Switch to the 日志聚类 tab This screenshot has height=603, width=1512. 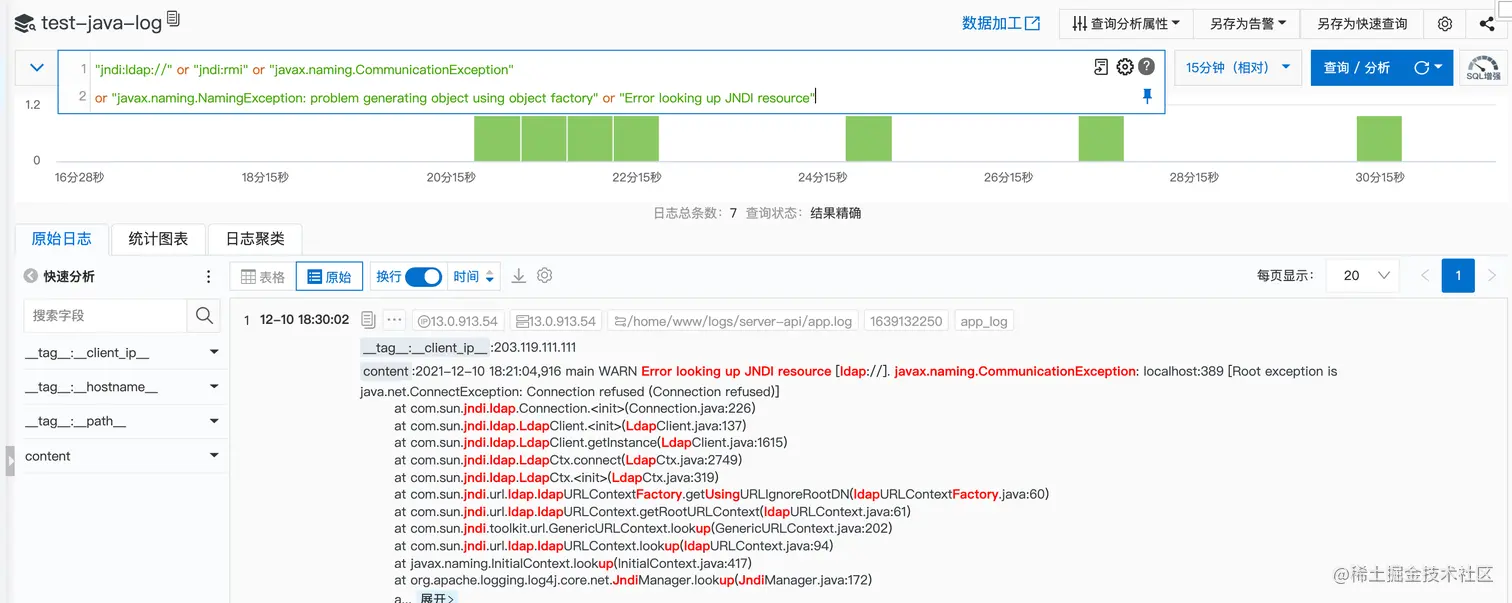point(255,239)
